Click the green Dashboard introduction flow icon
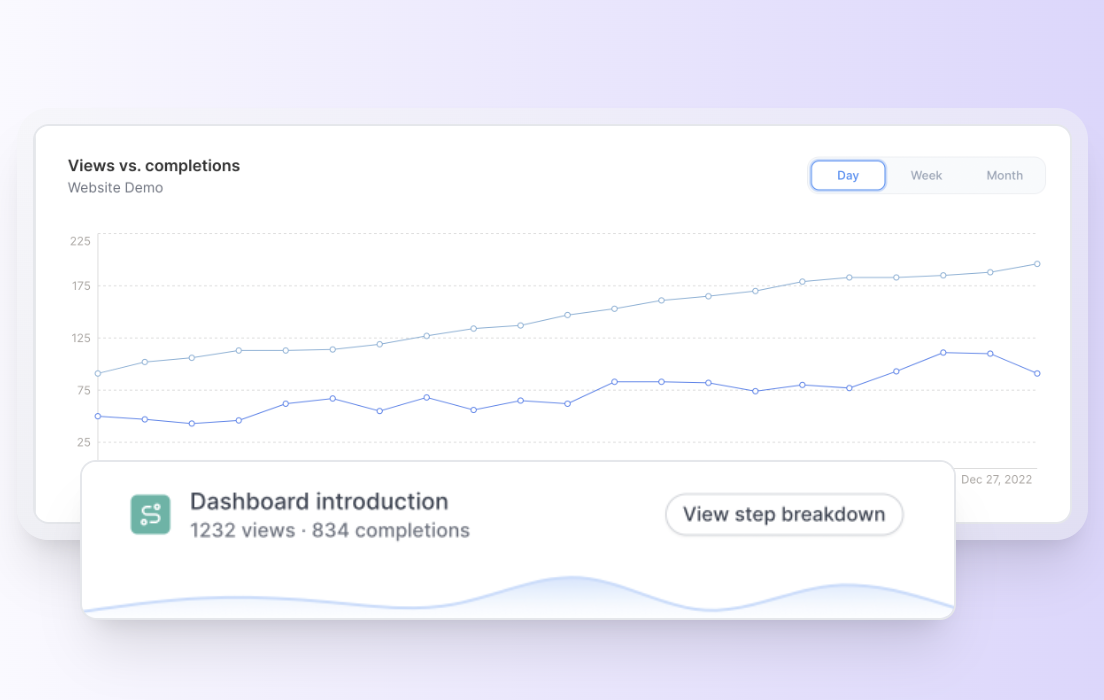The height and width of the screenshot is (700, 1104). point(151,515)
